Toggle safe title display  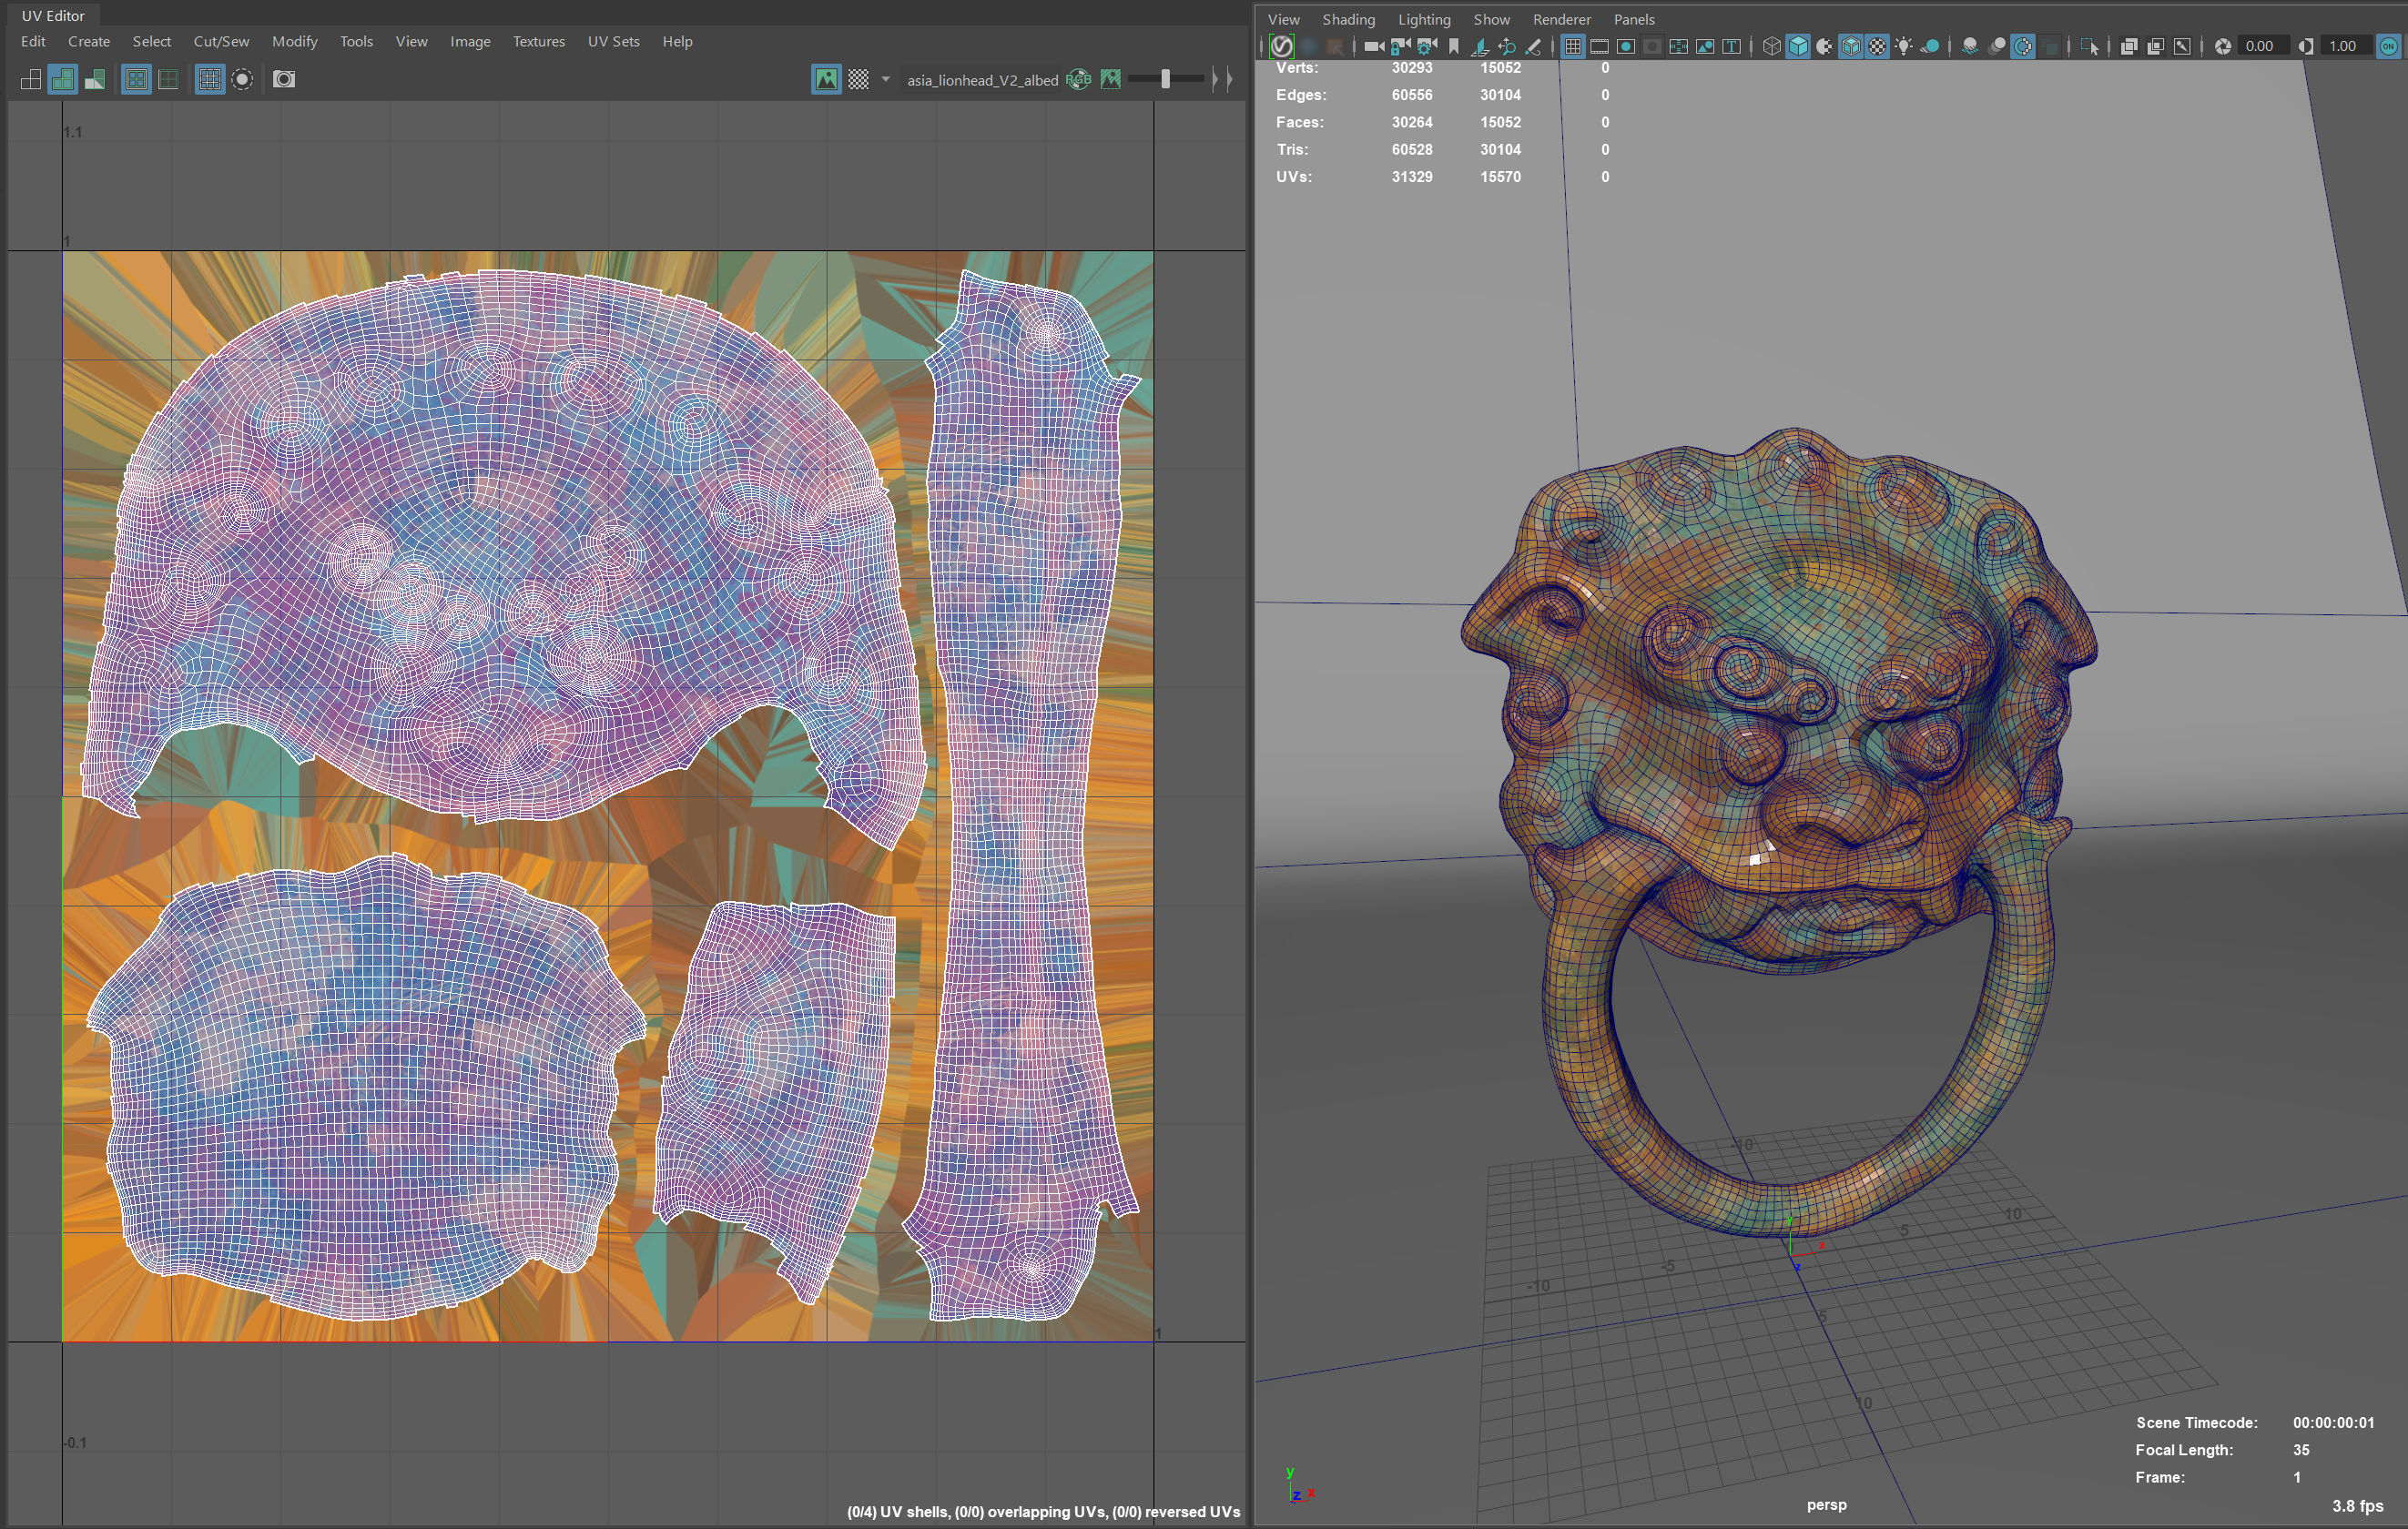(x=1731, y=46)
